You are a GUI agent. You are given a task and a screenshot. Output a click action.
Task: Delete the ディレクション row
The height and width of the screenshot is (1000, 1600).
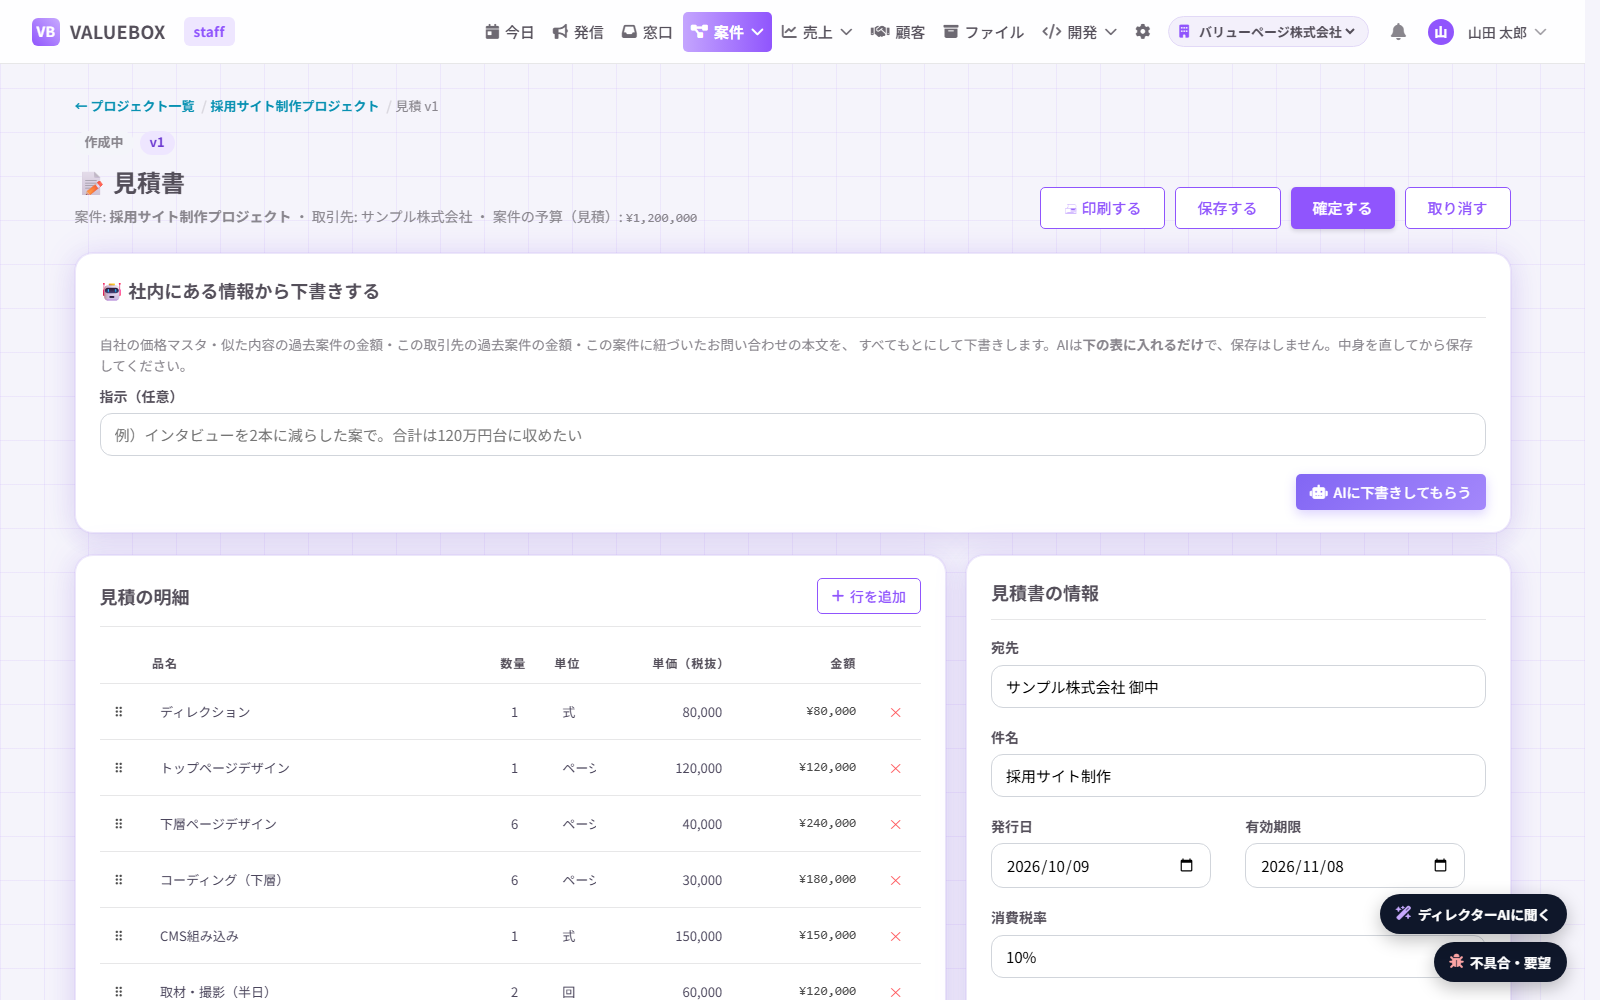coord(895,712)
